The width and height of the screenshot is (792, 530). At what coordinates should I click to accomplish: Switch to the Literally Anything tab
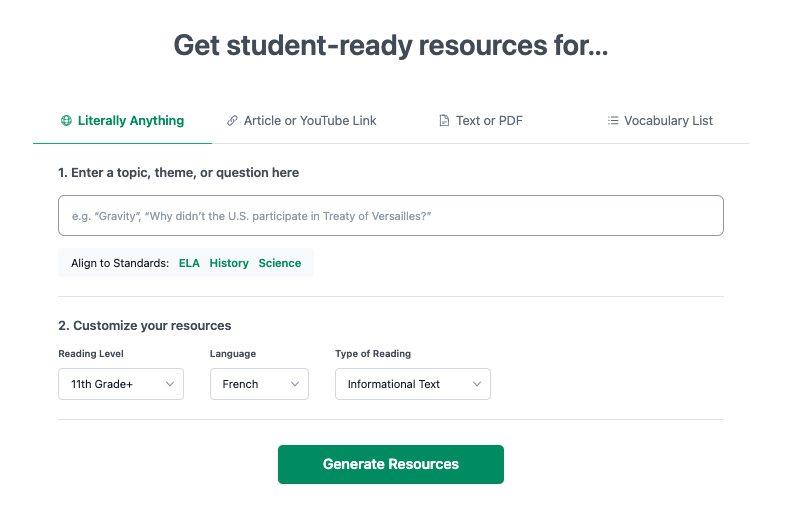pyautogui.click(x=122, y=121)
